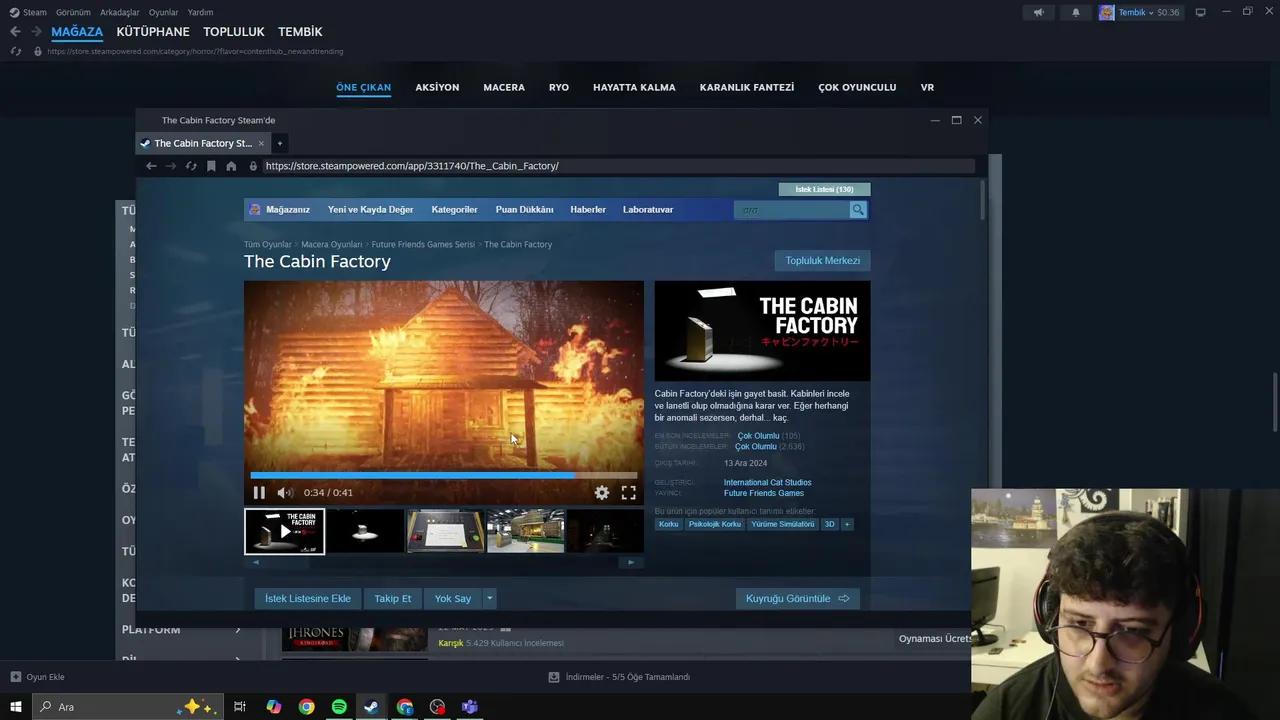Go to TOPLULUK section
Screen dimensions: 1280x720
pyautogui.click(x=234, y=32)
